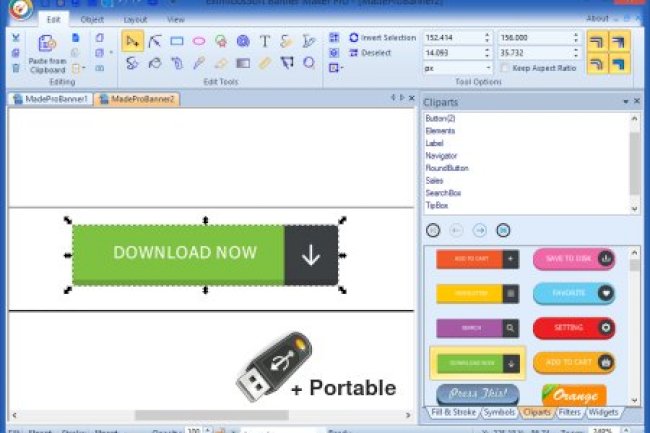Enable Keep Aspect Ratio checkbox
The image size is (650, 433).
pyautogui.click(x=504, y=68)
